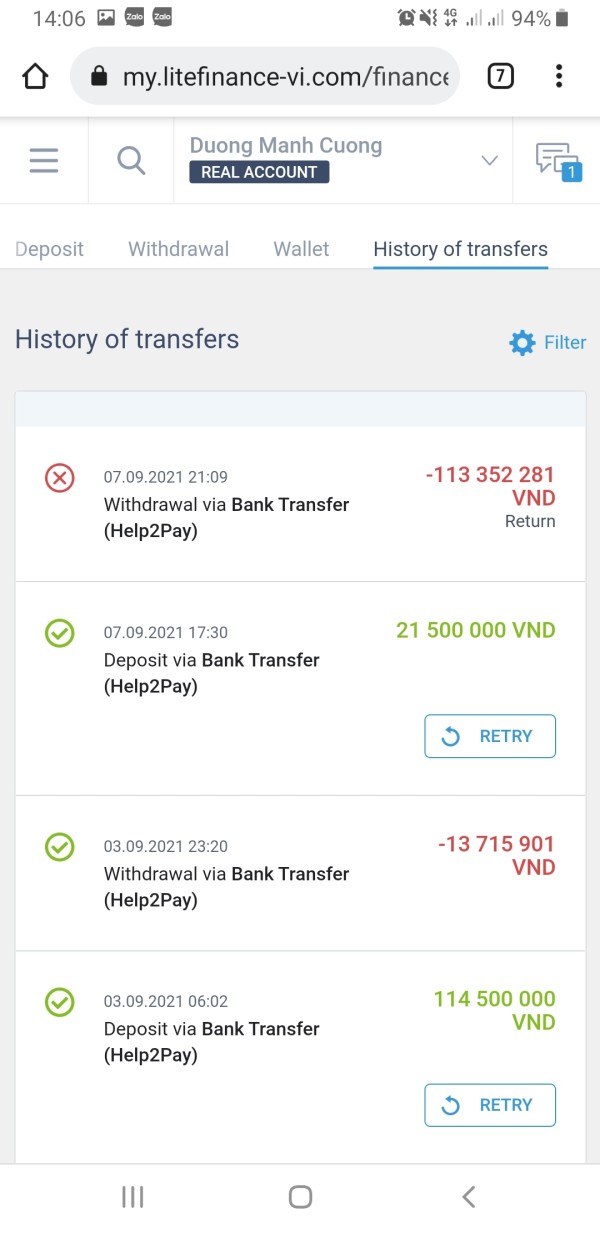Viewport: 600px width, 1233px height.
Task: Open the hamburger menu
Action: point(44,160)
